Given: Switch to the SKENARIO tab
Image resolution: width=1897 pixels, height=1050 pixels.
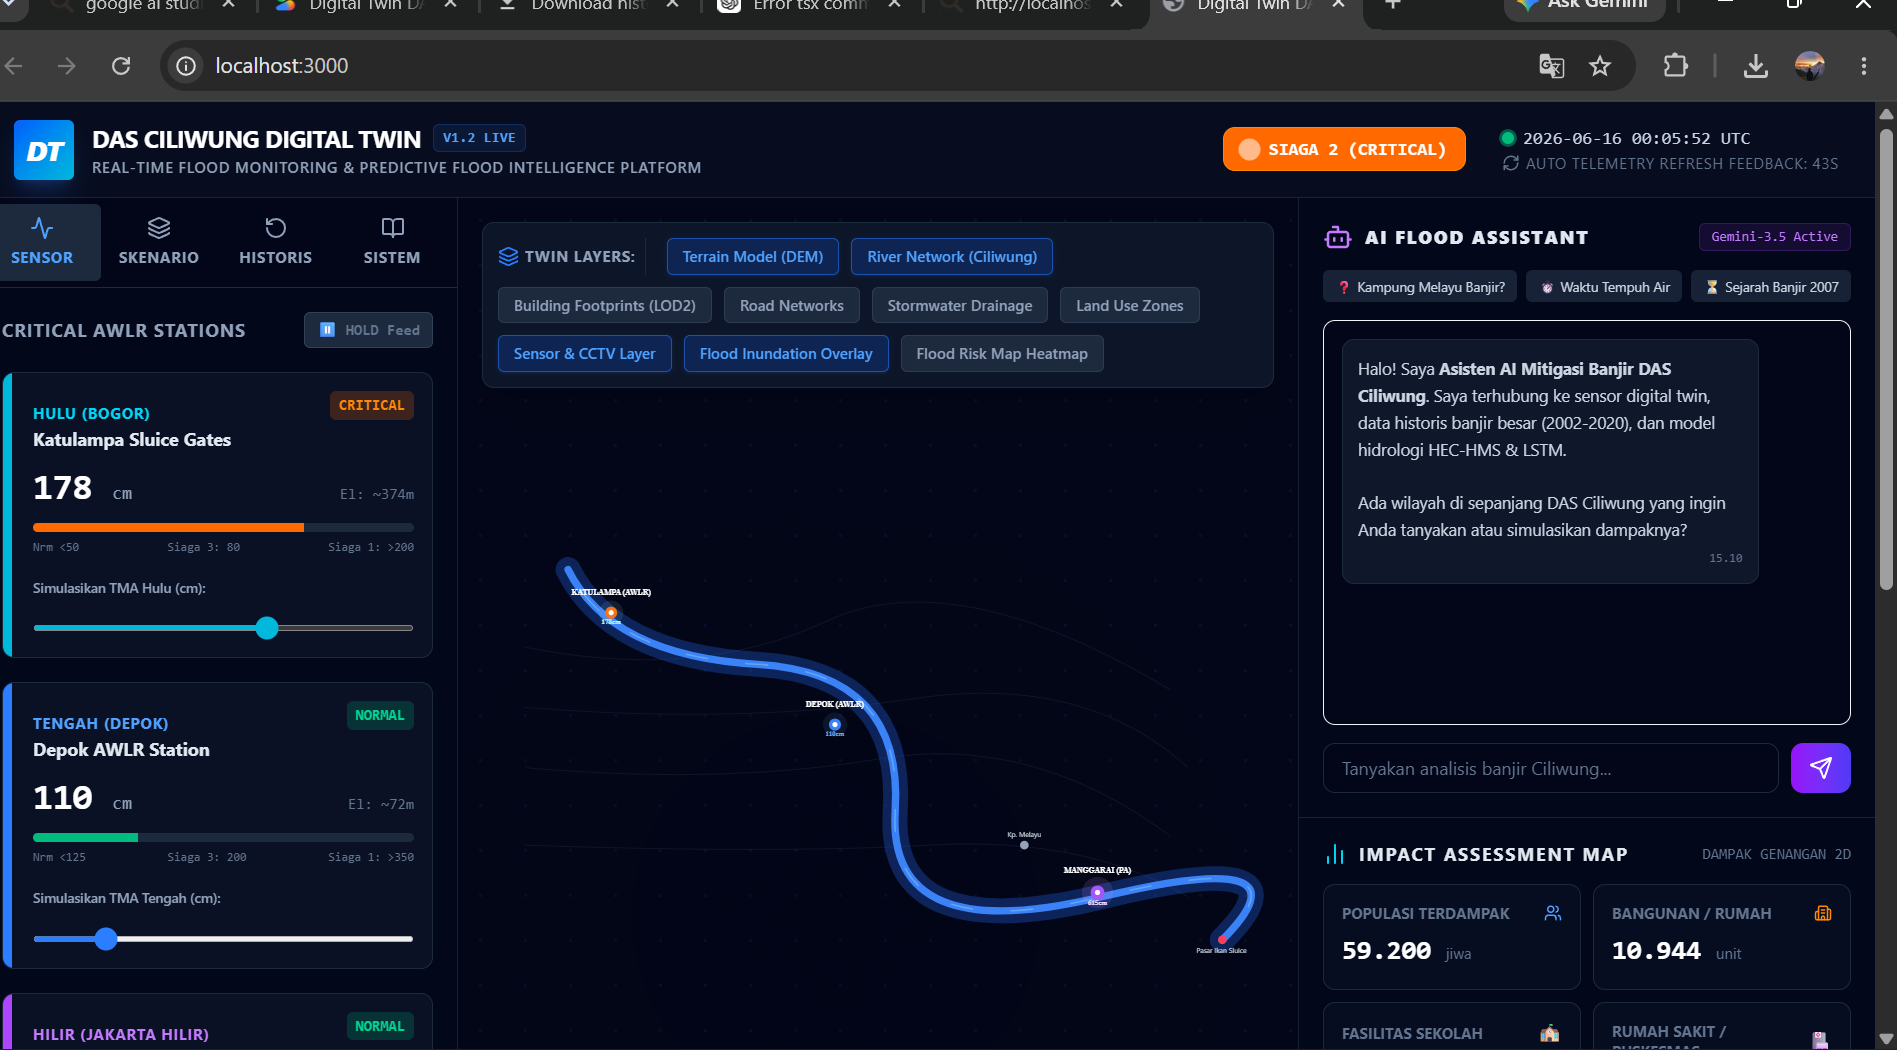Looking at the screenshot, I should (159, 242).
